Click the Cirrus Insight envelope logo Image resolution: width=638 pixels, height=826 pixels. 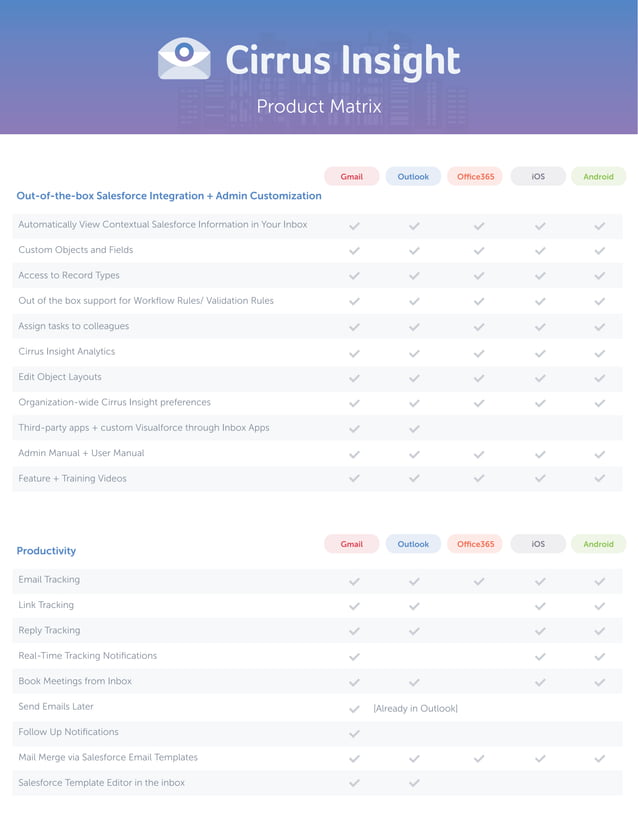click(x=184, y=60)
